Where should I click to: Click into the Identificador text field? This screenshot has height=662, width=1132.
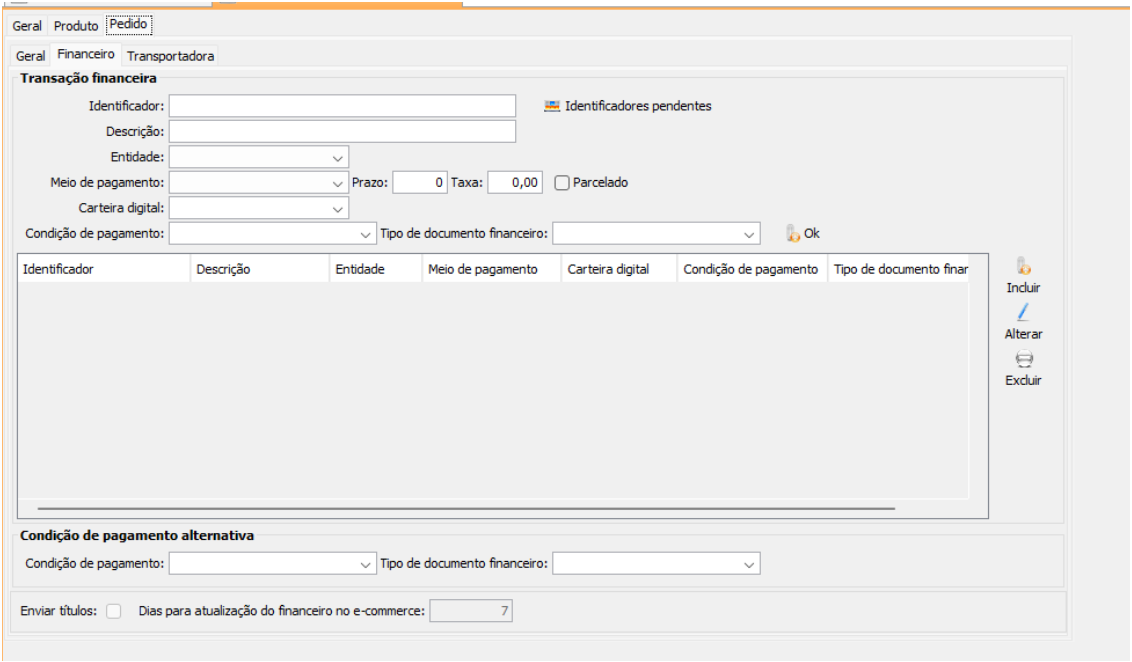tap(342, 106)
